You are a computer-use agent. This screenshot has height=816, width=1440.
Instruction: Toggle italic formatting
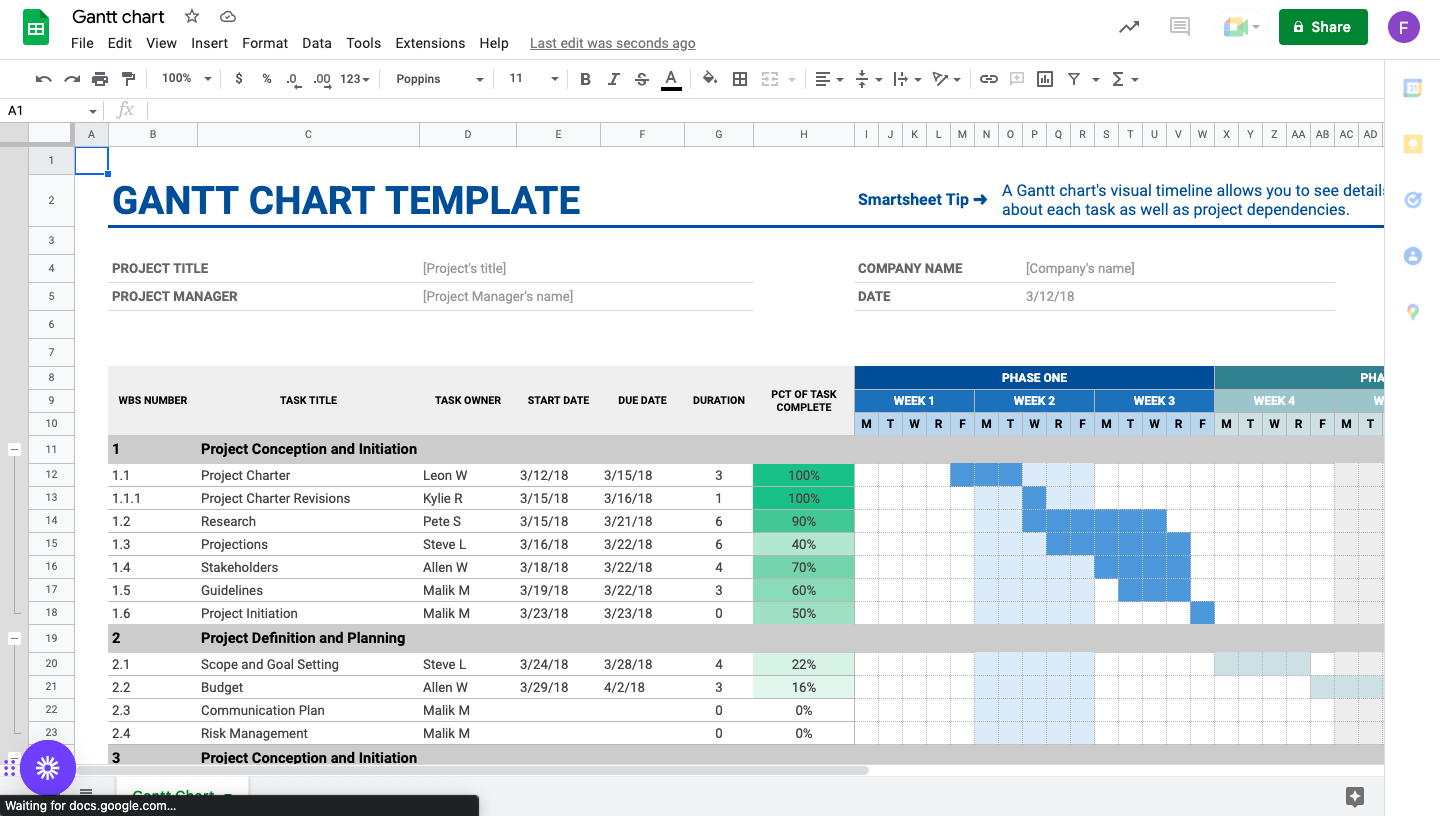[x=614, y=79]
